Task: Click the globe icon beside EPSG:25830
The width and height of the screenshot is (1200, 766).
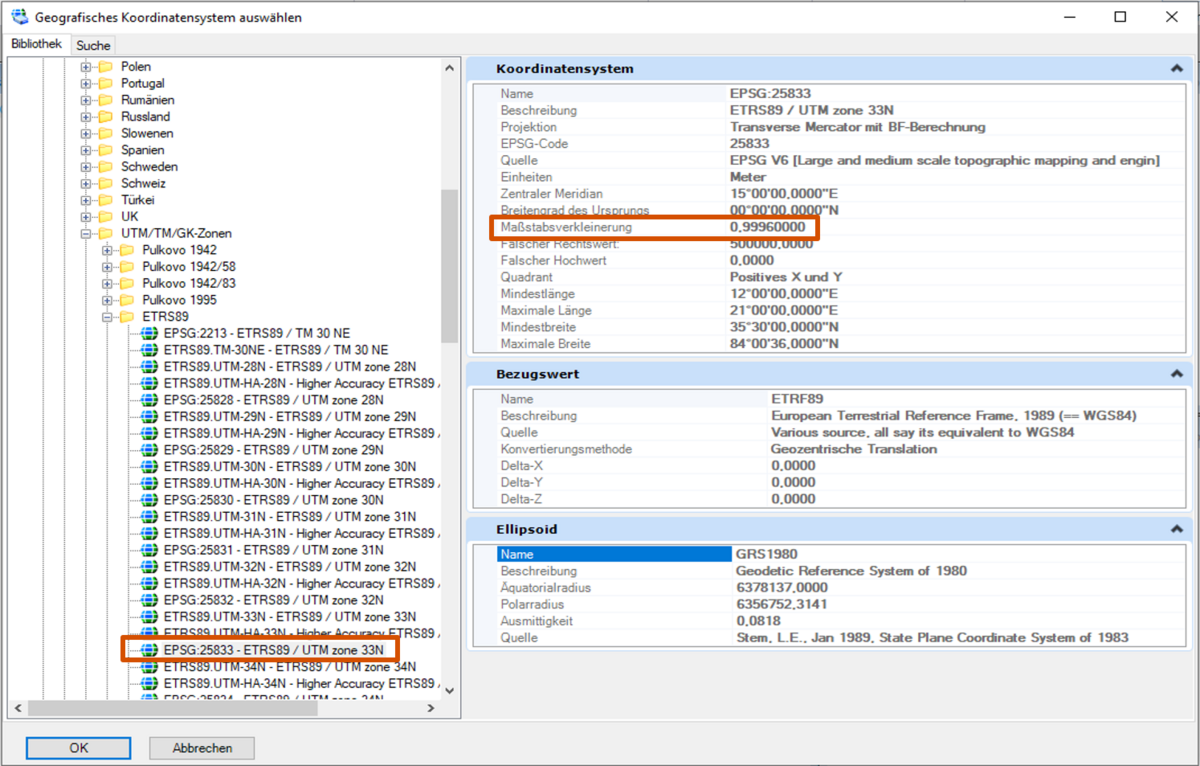Action: click(x=149, y=500)
